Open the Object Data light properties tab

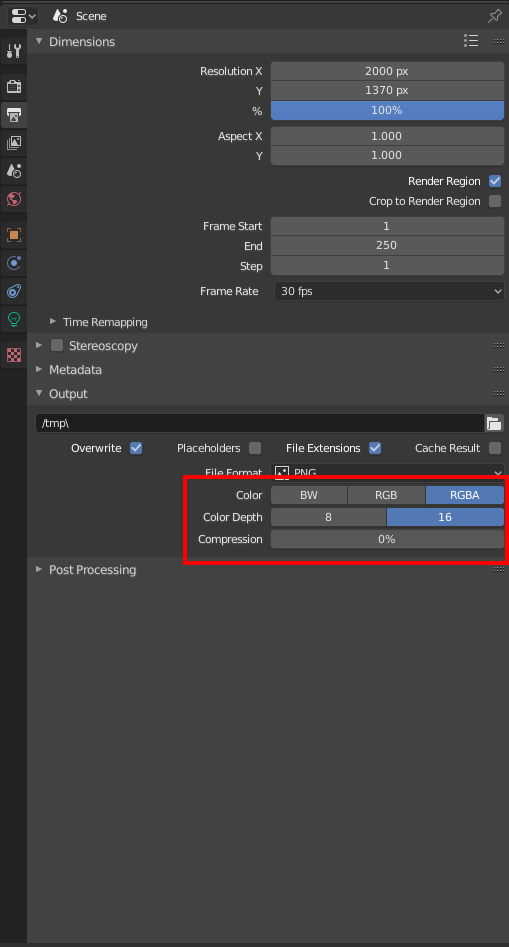click(x=14, y=319)
